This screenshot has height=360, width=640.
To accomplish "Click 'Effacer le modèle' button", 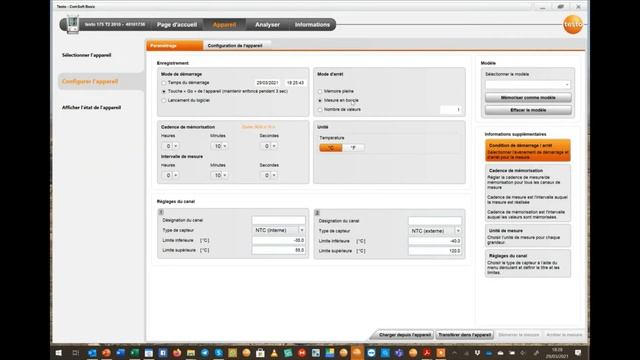I will [528, 110].
